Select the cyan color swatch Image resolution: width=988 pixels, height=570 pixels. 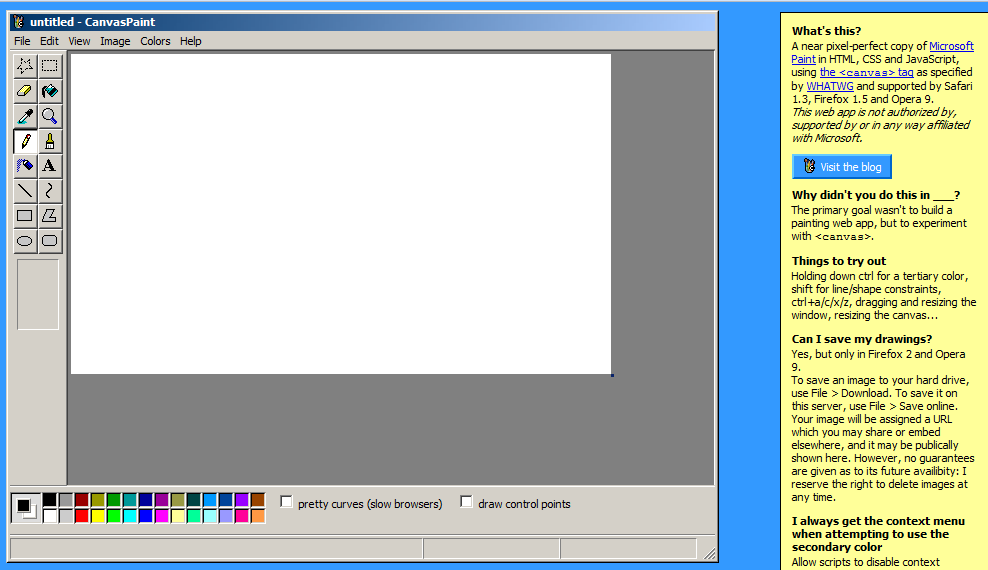(x=130, y=516)
